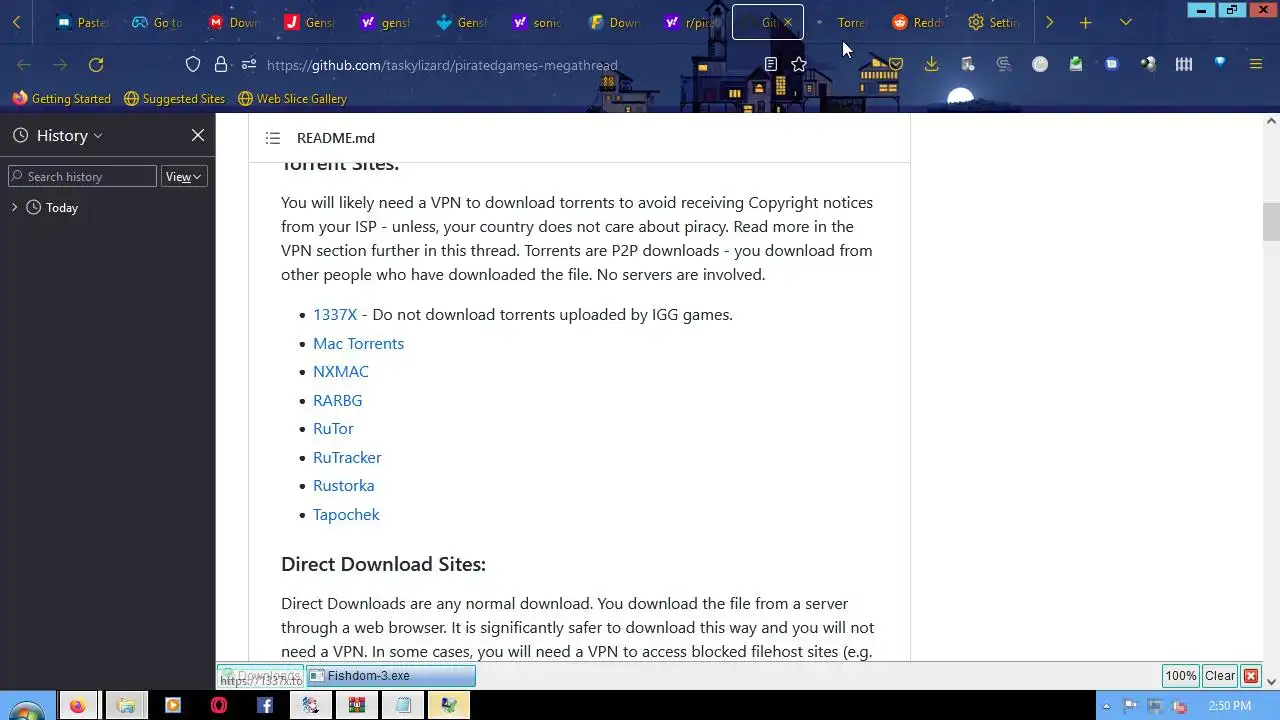Toggle reader view icon
This screenshot has width=1280, height=720.
click(x=771, y=65)
